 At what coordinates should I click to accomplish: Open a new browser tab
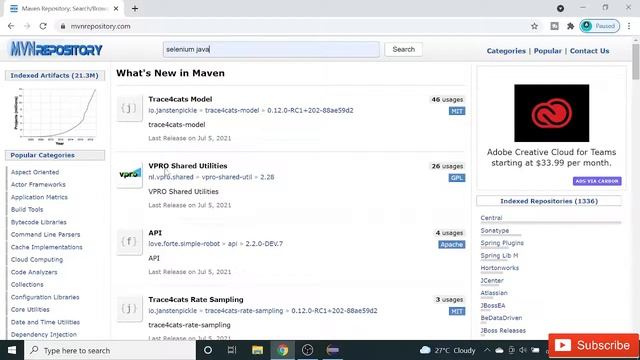pos(135,8)
